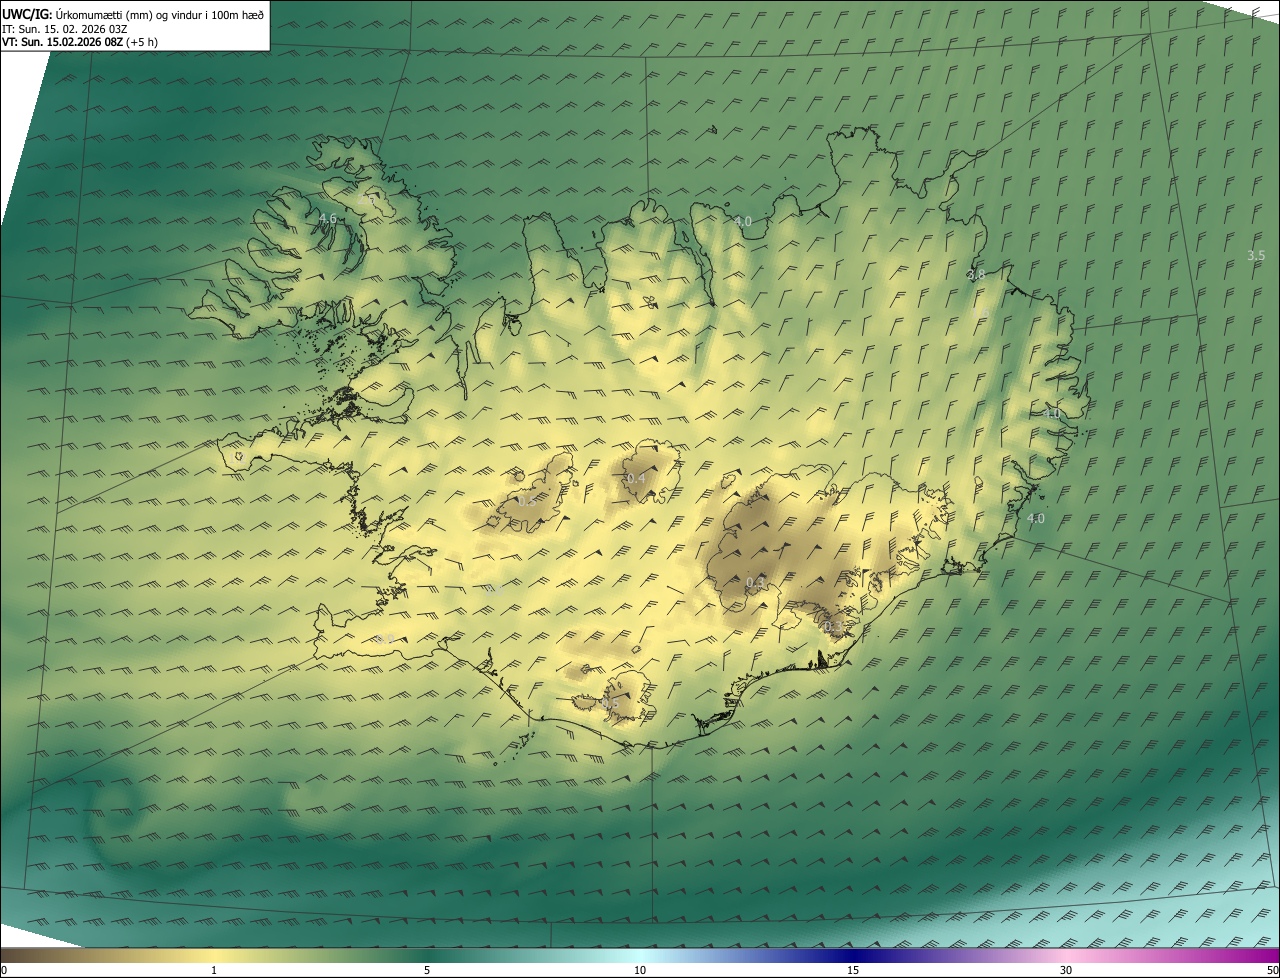Click the '0' tick label on the colorbar
The width and height of the screenshot is (1280, 978).
point(4,970)
